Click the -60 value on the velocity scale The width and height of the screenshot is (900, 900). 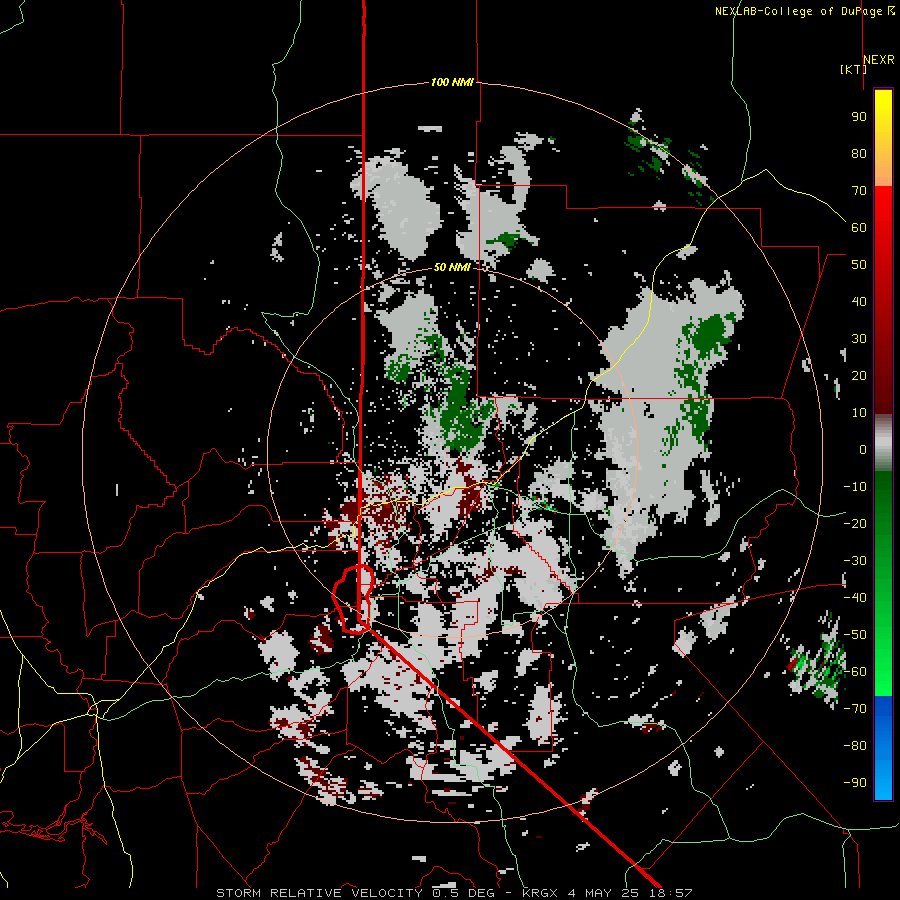855,672
